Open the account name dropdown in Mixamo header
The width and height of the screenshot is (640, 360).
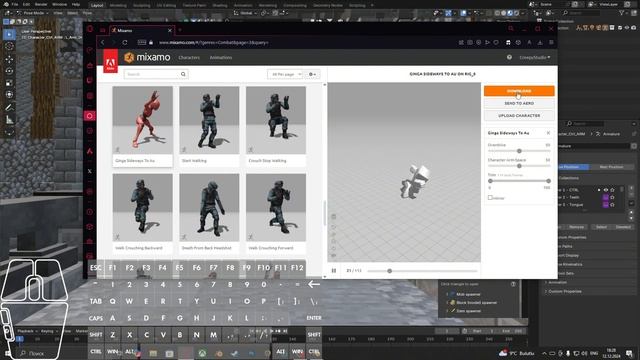pos(535,58)
